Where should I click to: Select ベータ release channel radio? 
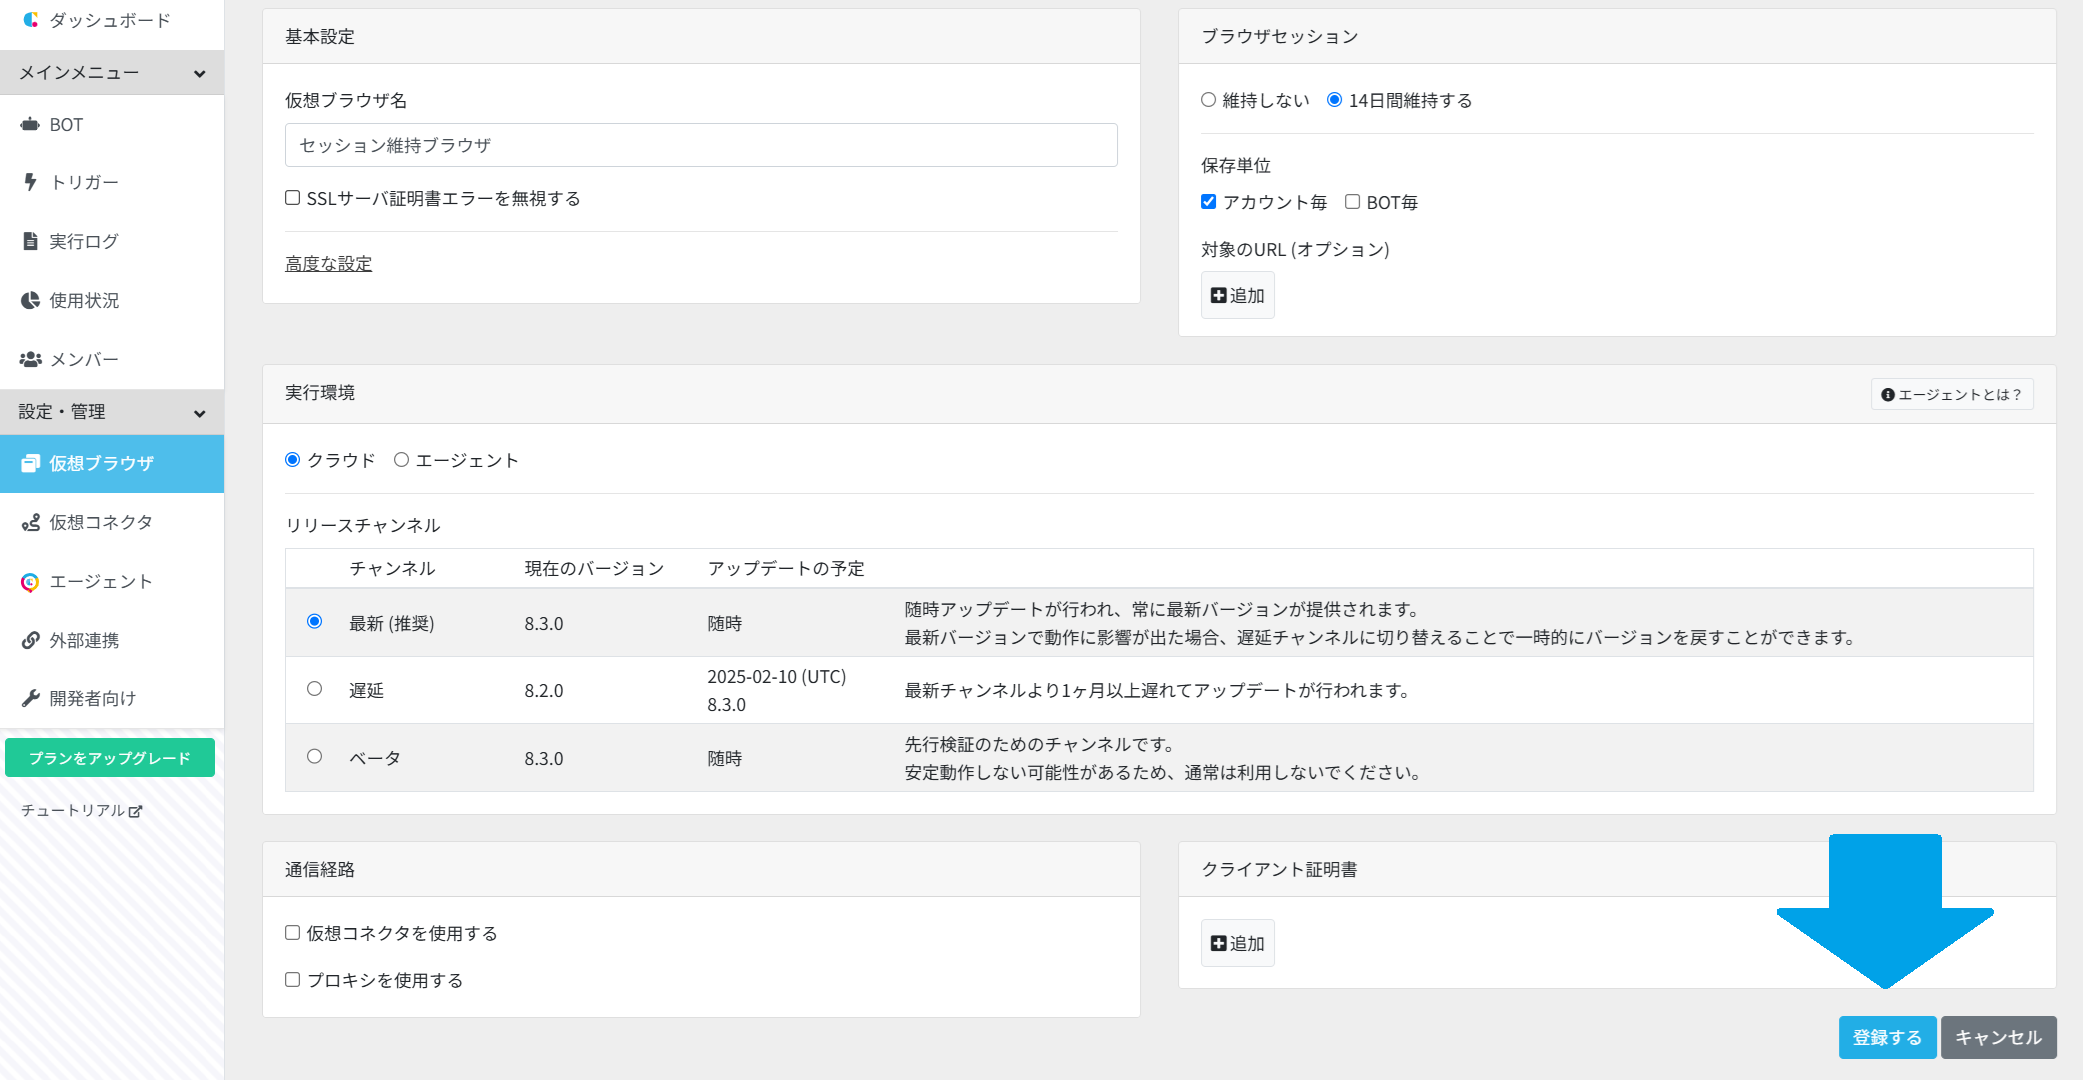314,757
